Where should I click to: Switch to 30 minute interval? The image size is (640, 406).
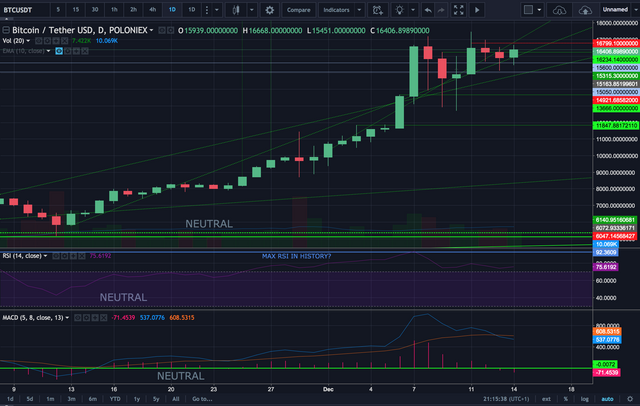[x=95, y=10]
